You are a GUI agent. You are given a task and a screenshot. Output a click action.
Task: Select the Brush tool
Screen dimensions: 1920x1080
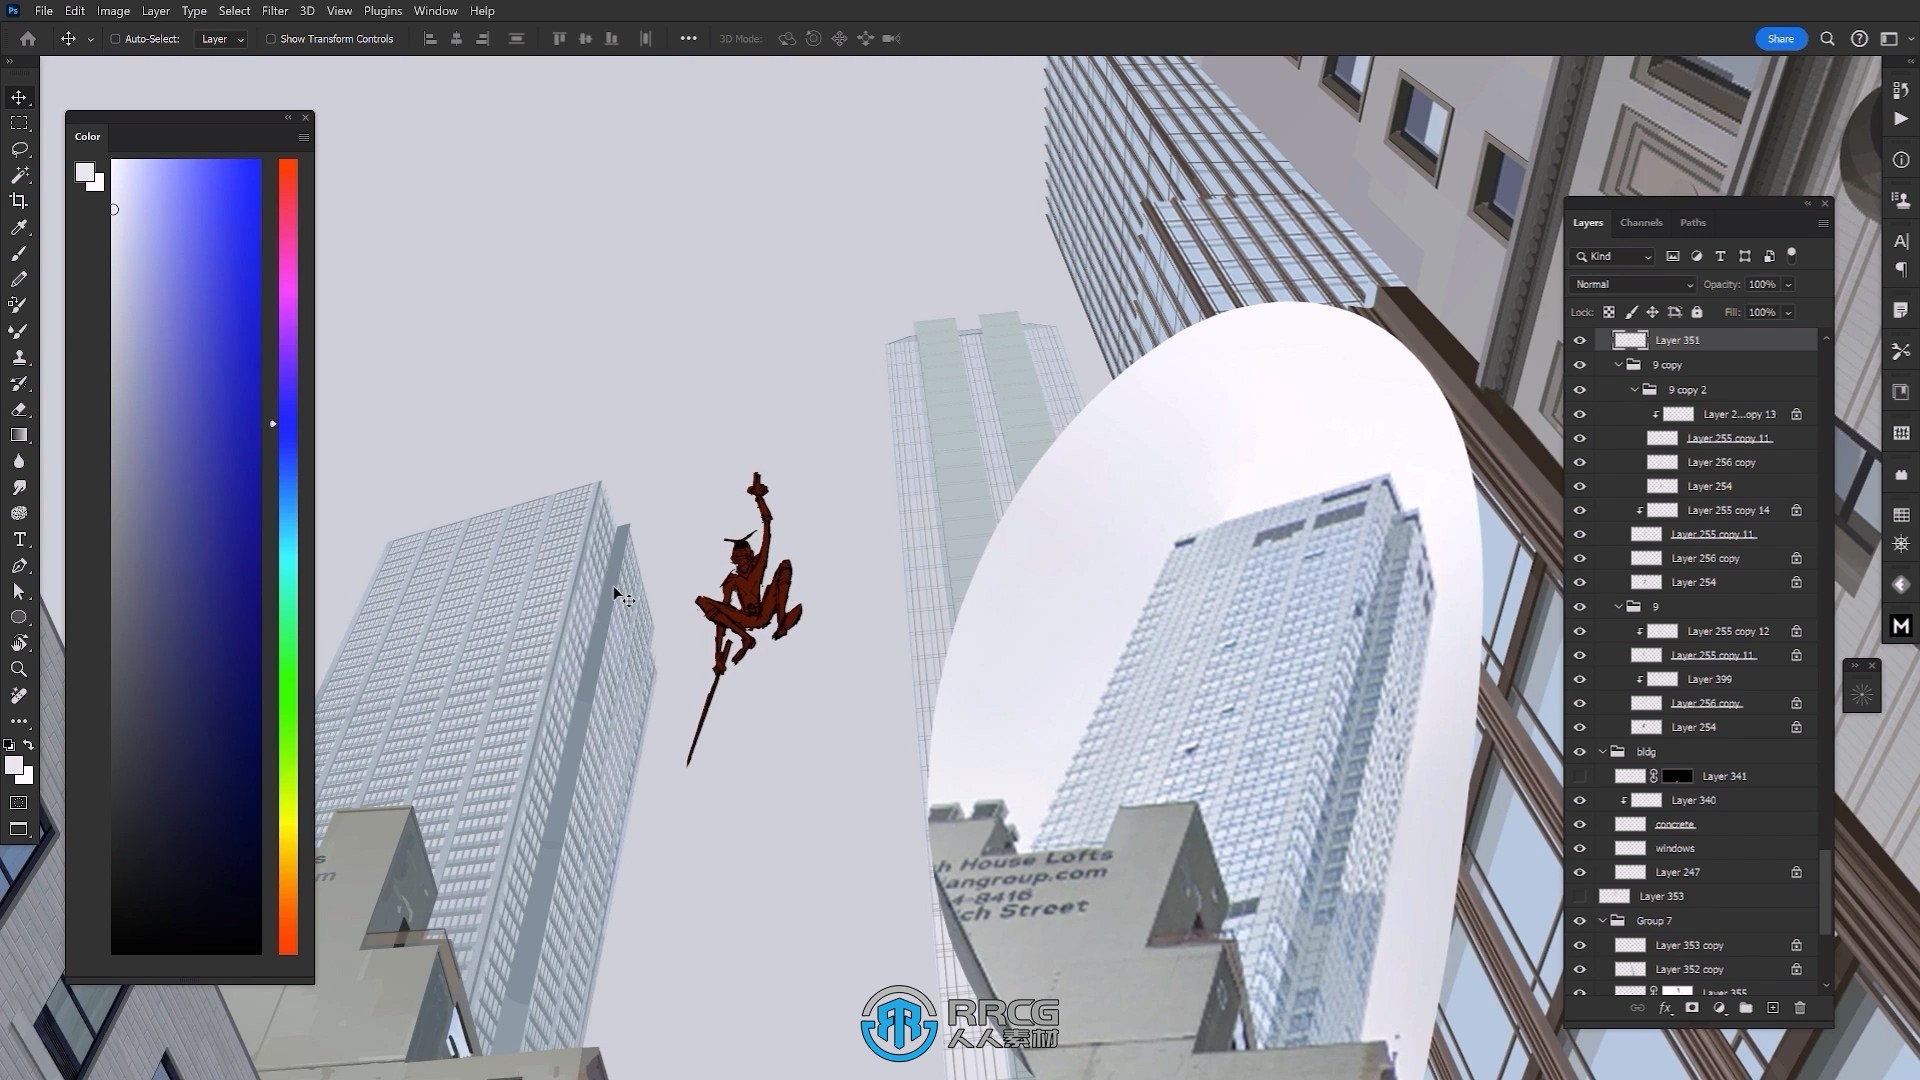point(19,253)
